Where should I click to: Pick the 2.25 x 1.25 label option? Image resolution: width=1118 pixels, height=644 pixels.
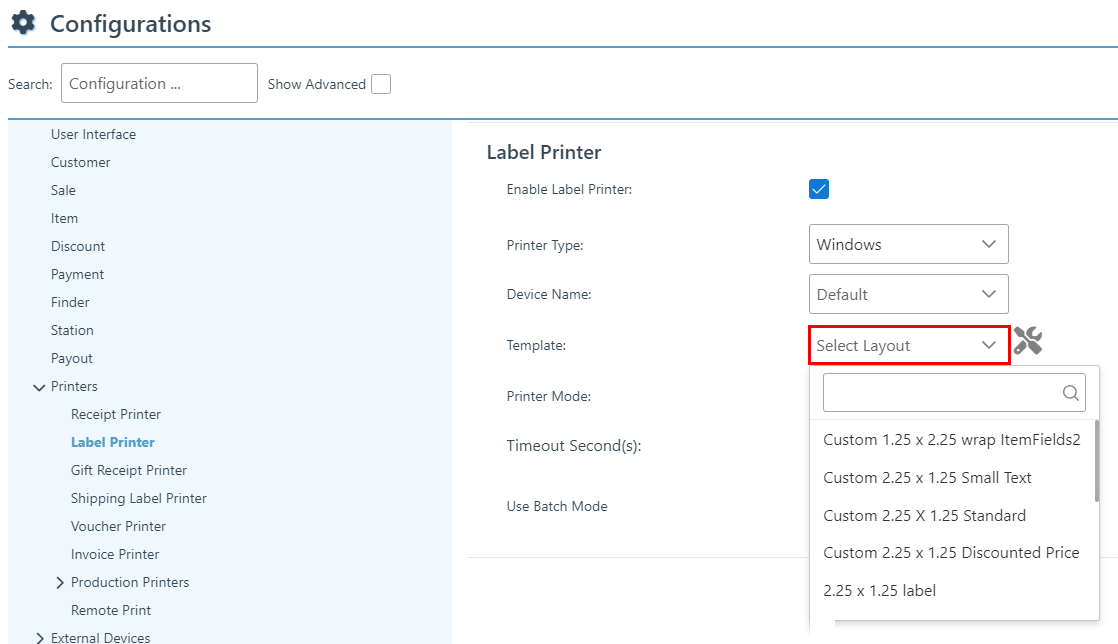pos(879,591)
